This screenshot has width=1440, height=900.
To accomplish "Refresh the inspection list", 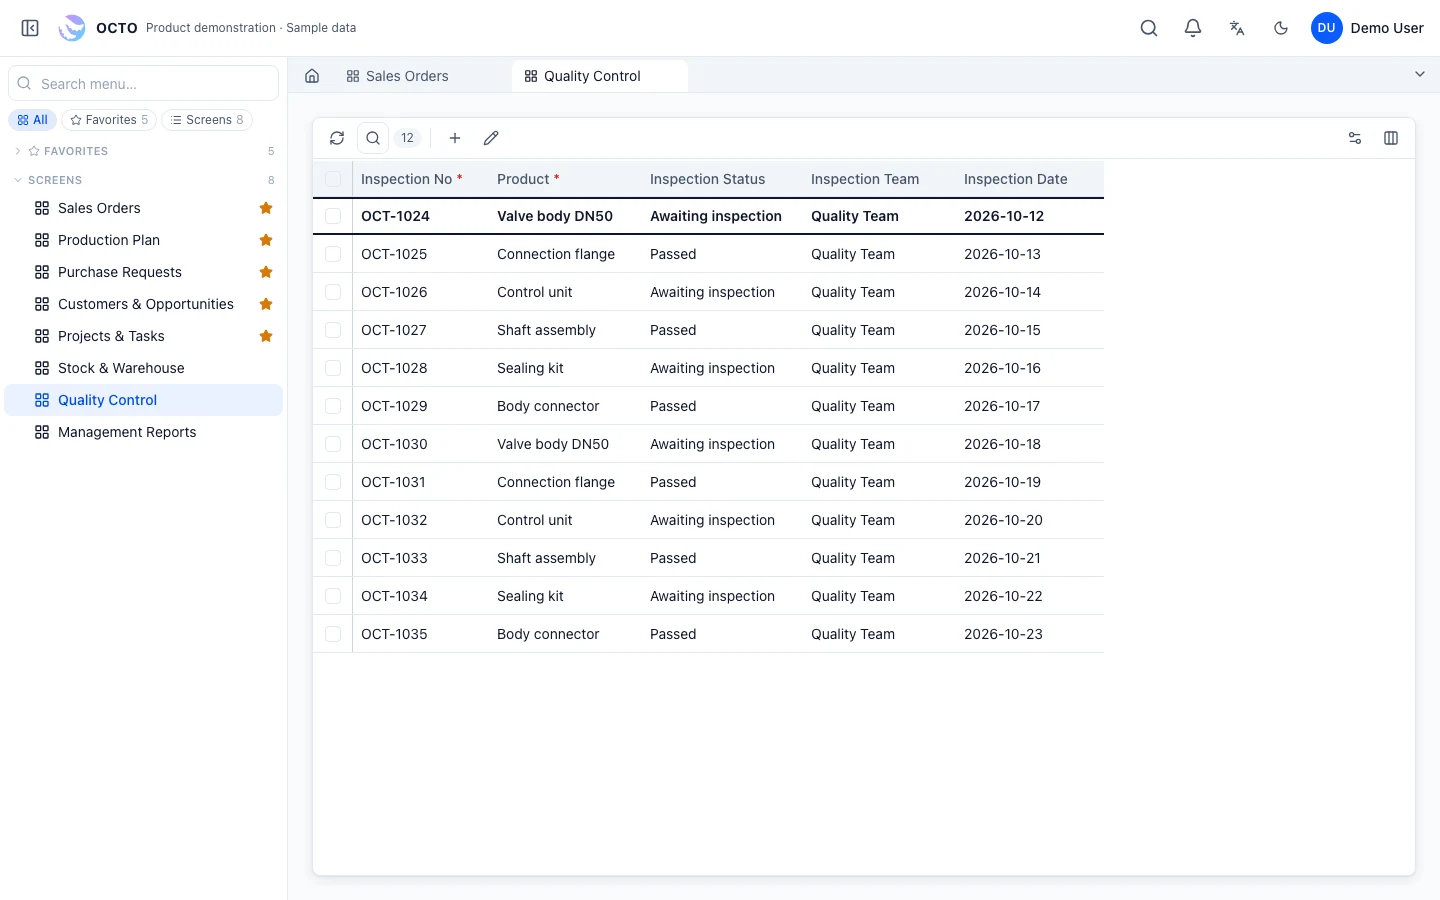I will pyautogui.click(x=337, y=138).
